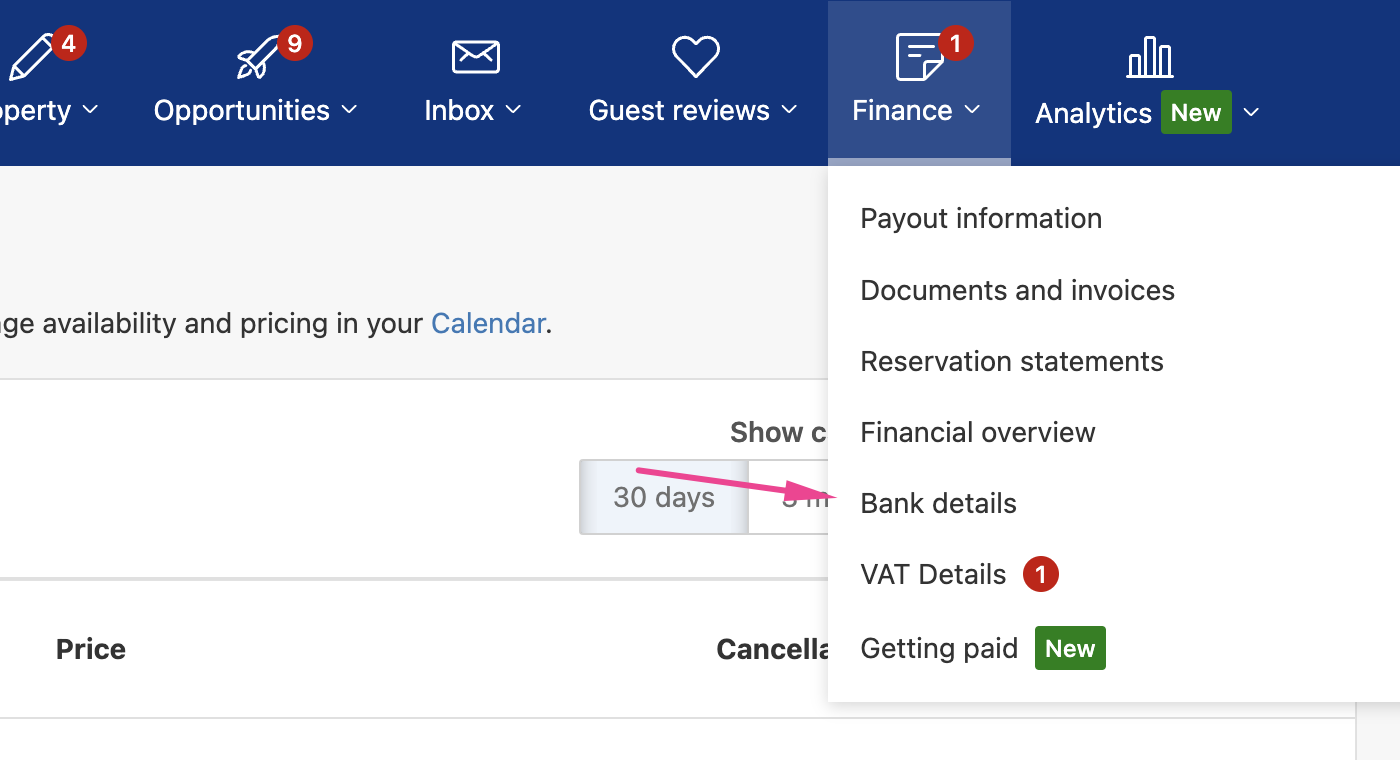Click the Guest reviews heart icon
Viewport: 1400px width, 760px height.
(x=695, y=57)
